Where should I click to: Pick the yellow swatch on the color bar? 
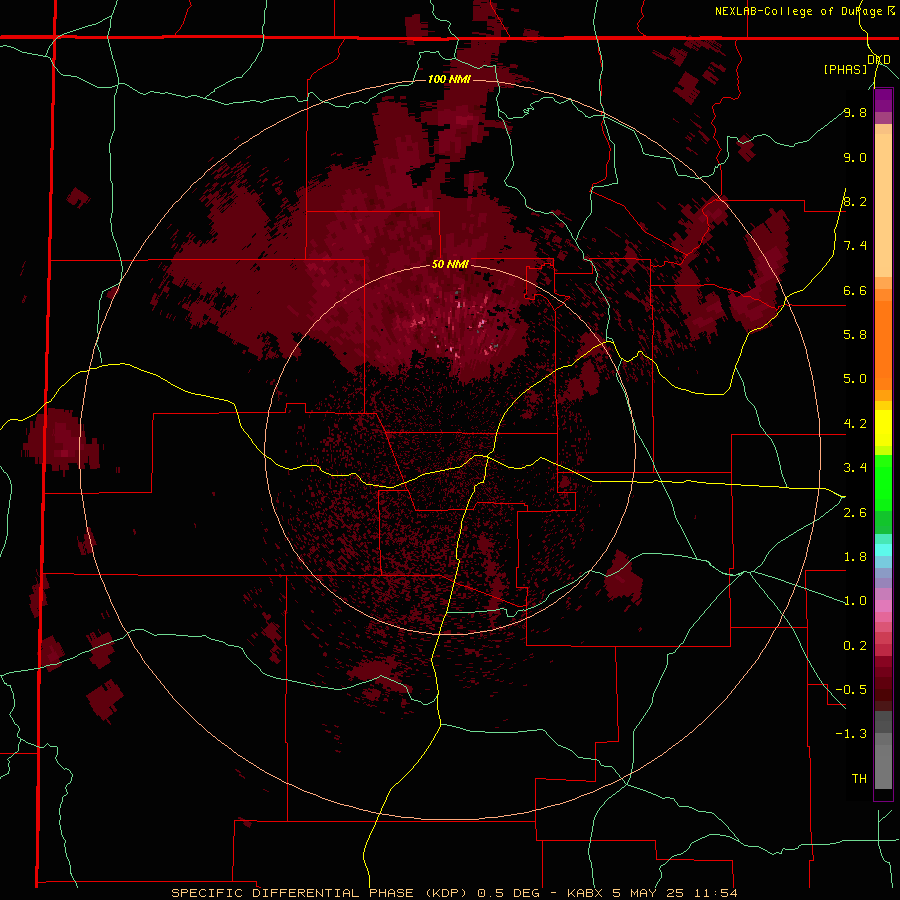883,428
